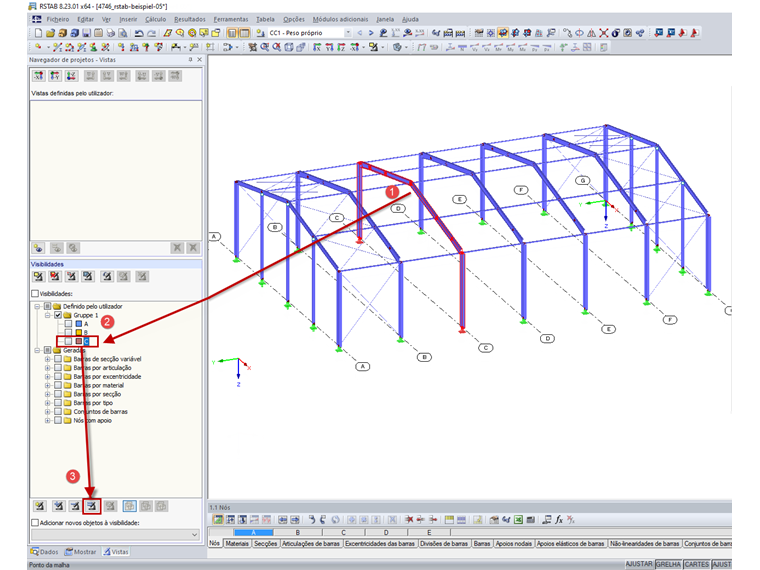Switch to the Apoios nodais table tab
This screenshot has height=570, width=760.
514,544
